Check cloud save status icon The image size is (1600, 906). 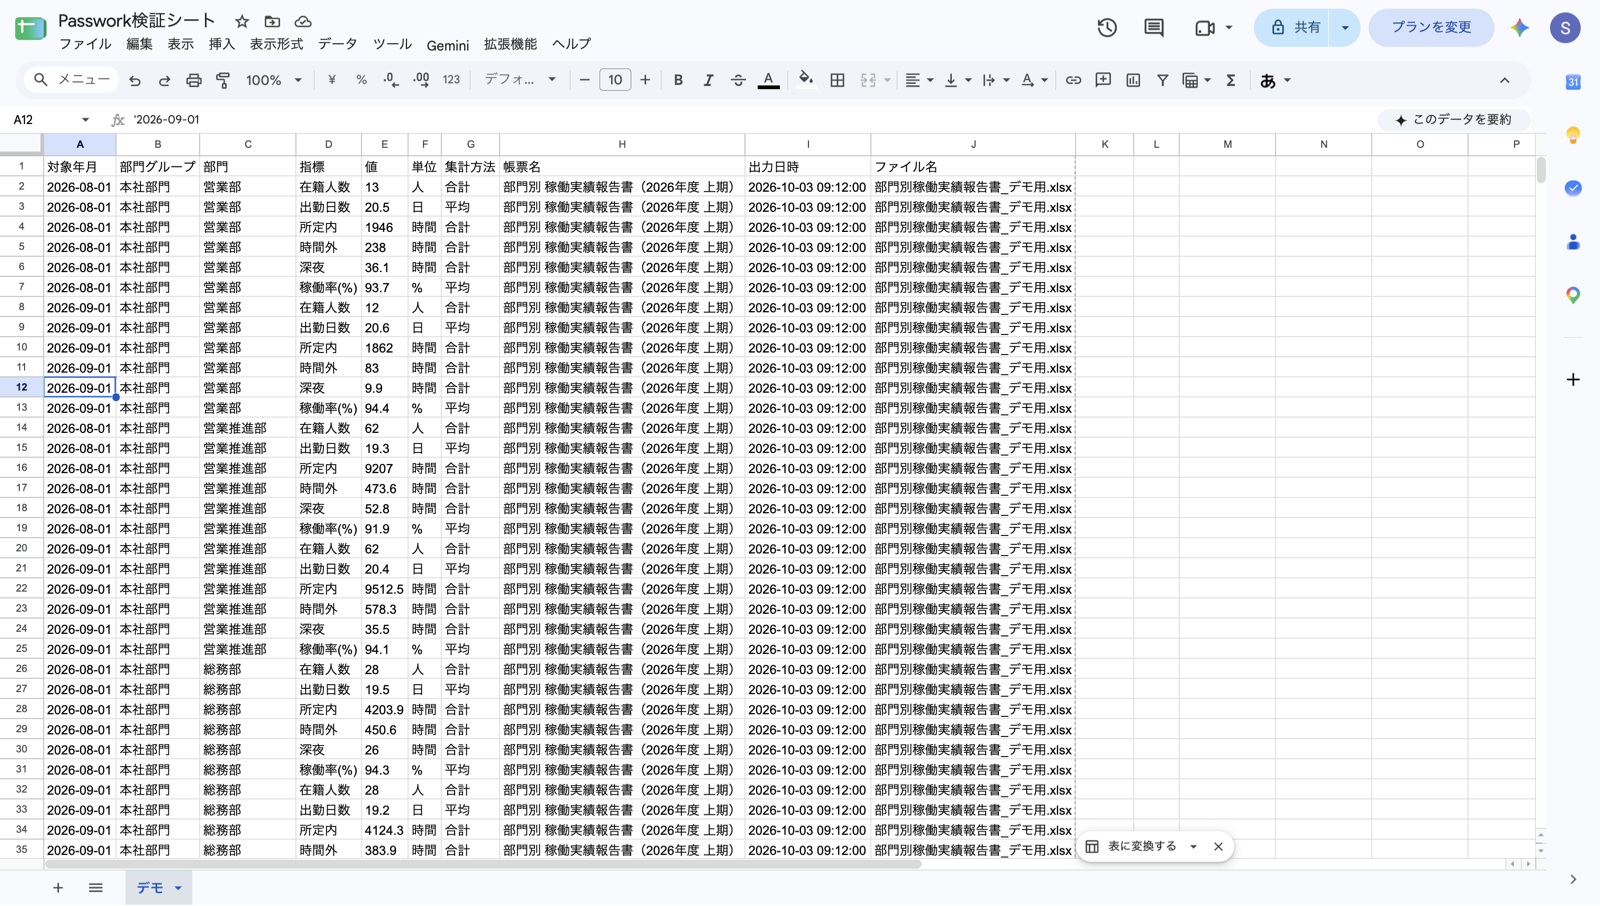coord(303,21)
